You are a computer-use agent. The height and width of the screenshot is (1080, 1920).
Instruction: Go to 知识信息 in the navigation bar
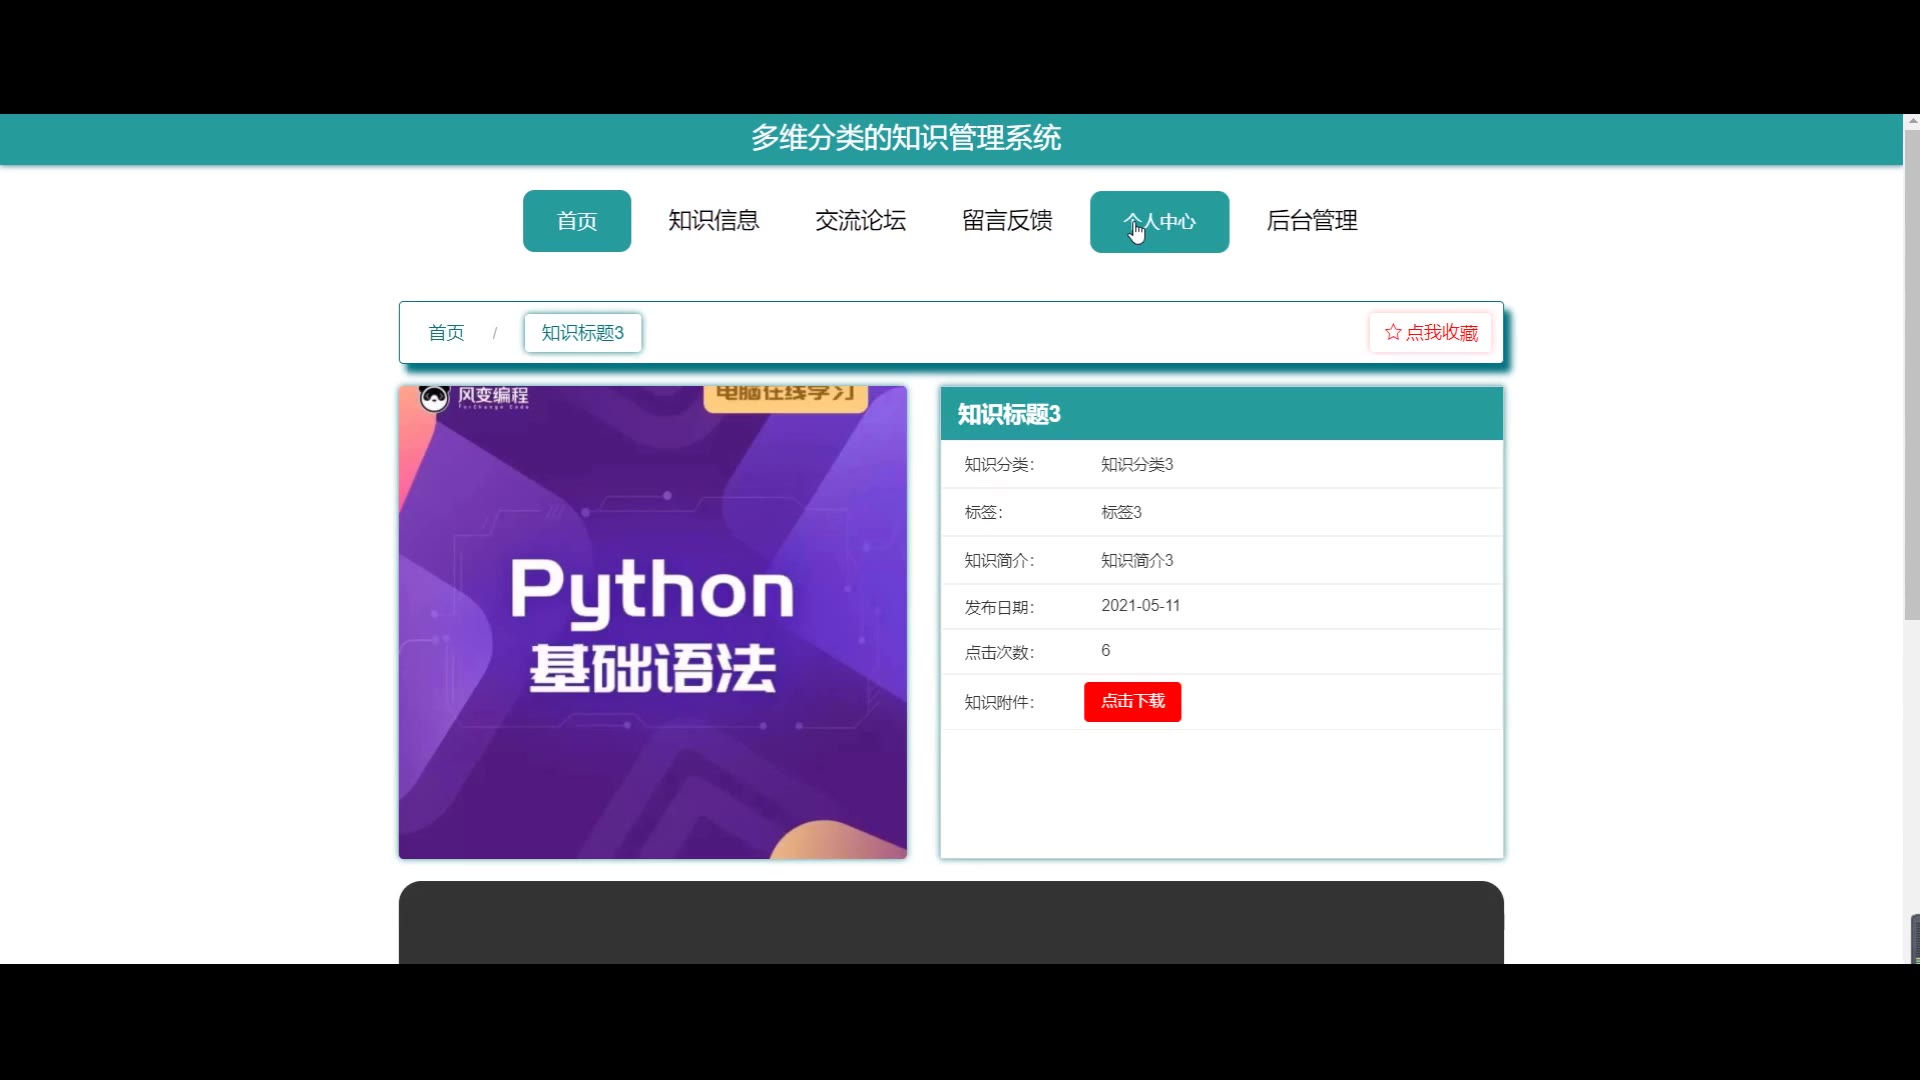(713, 221)
